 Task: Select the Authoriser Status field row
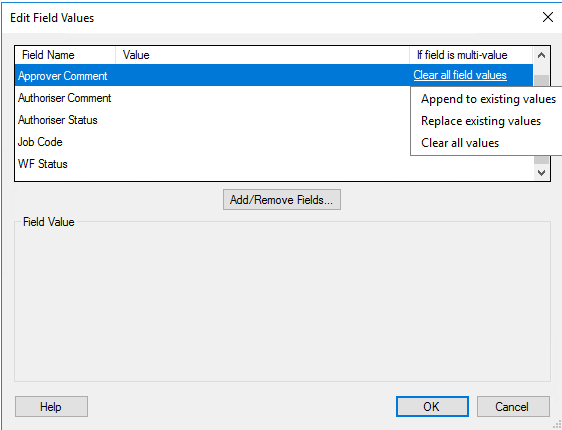click(x=213, y=120)
